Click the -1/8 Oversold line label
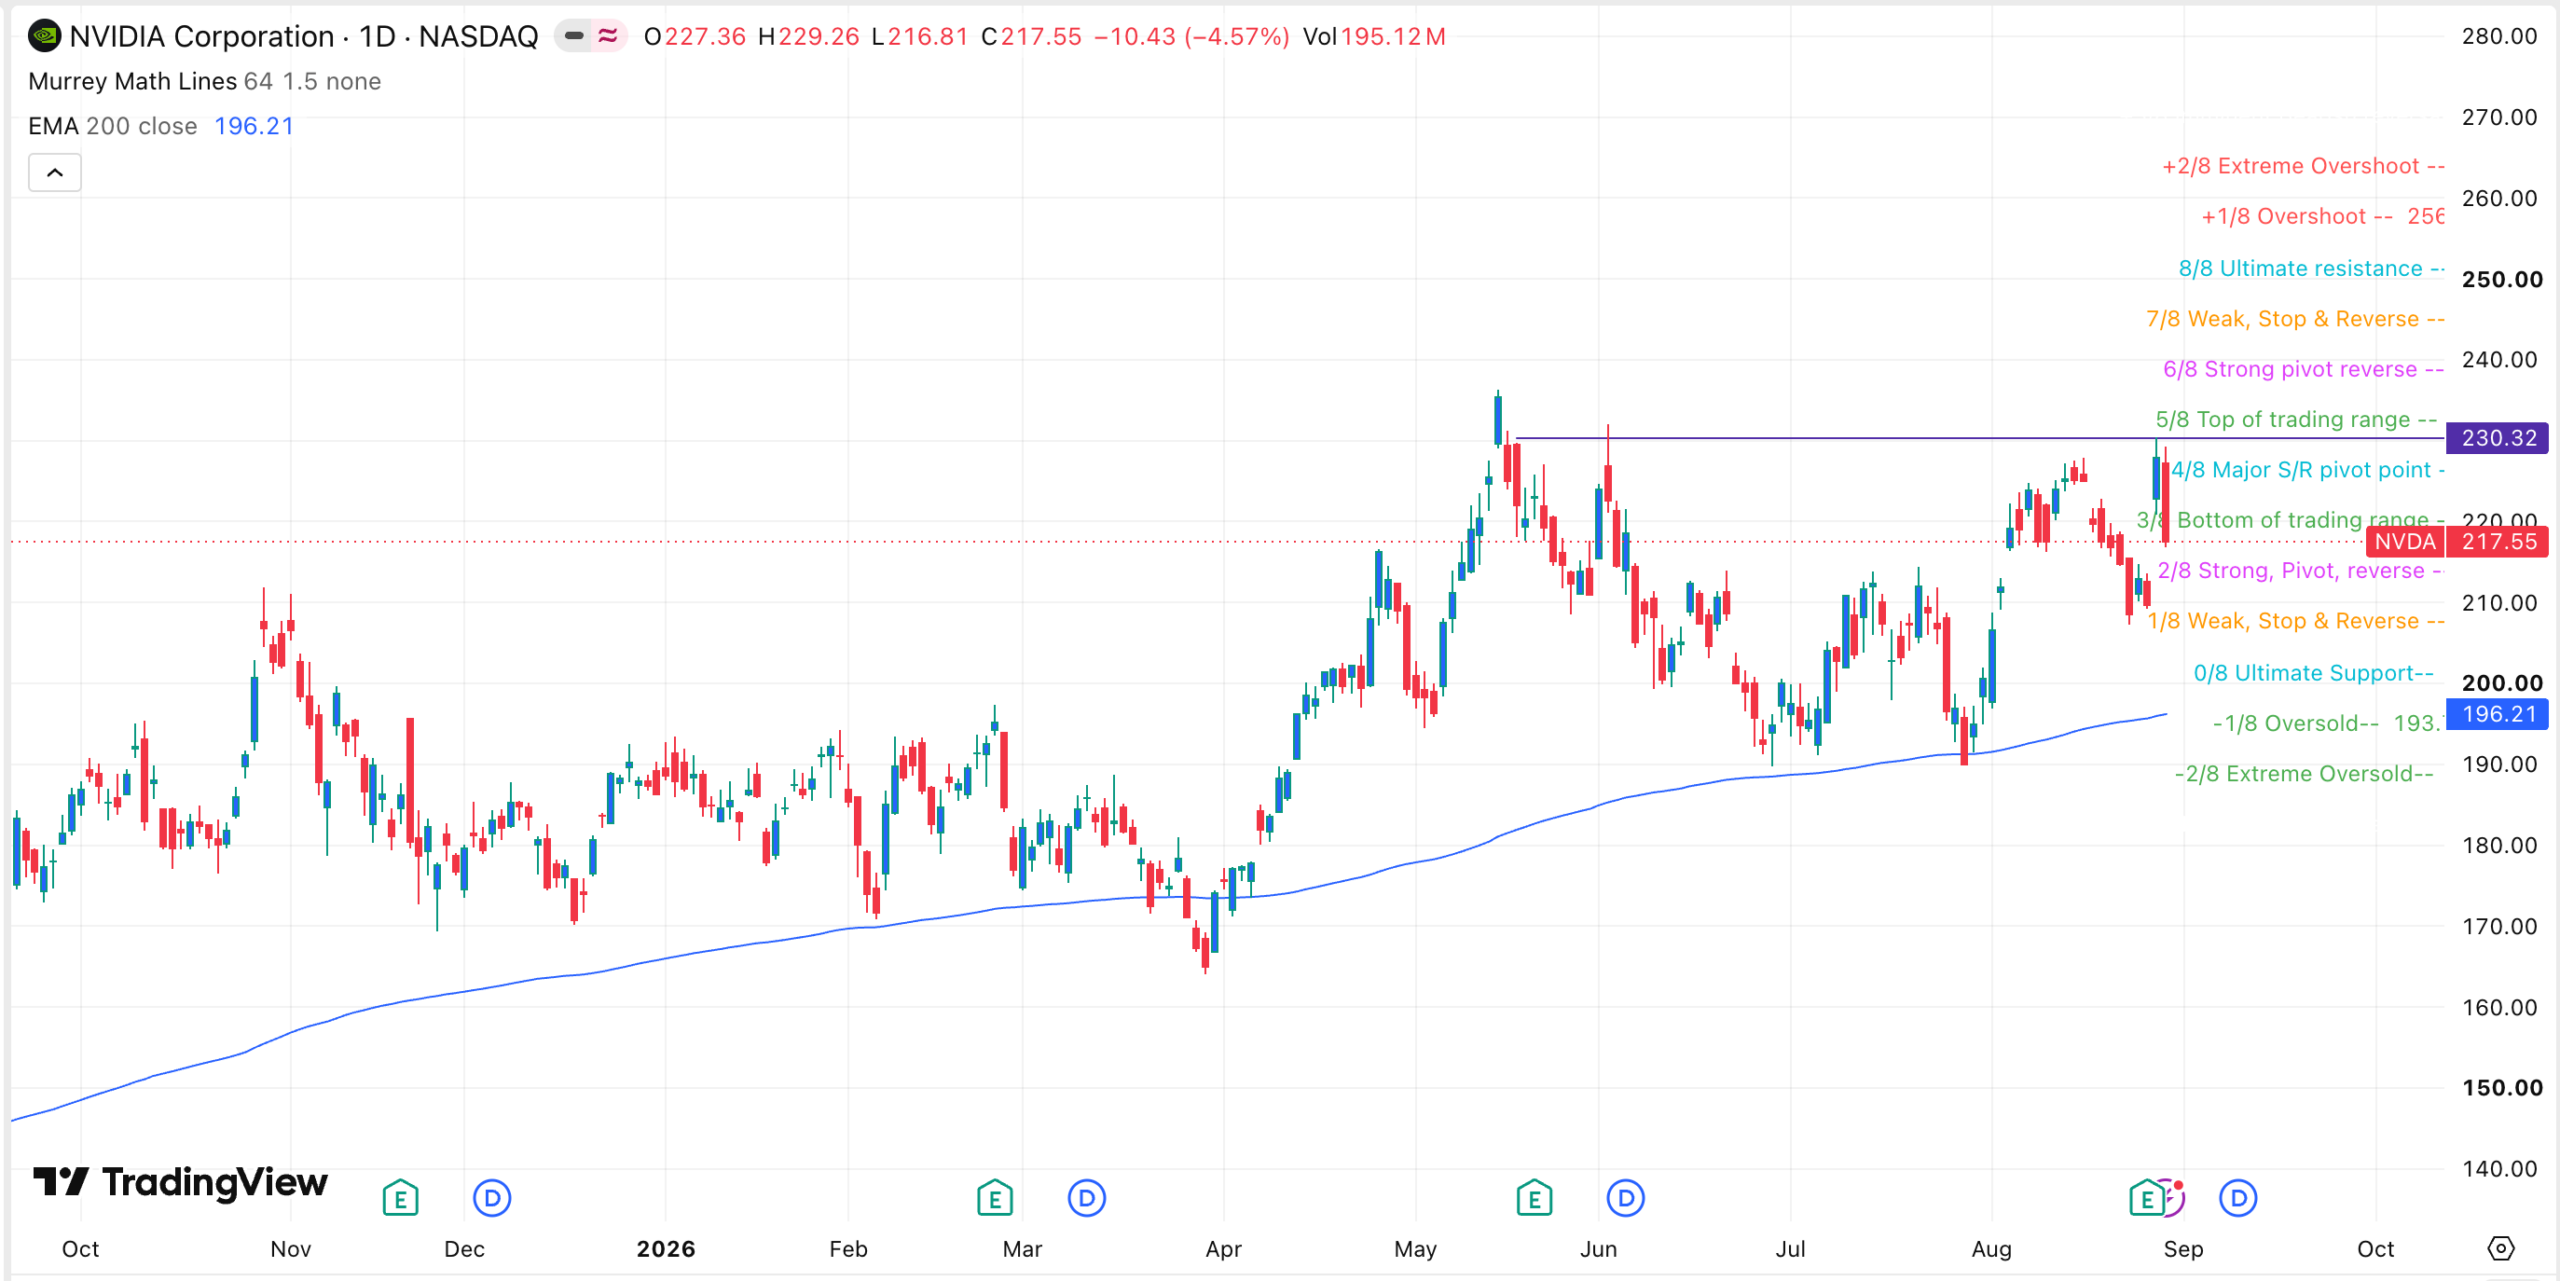2560x1281 pixels. coord(2328,723)
